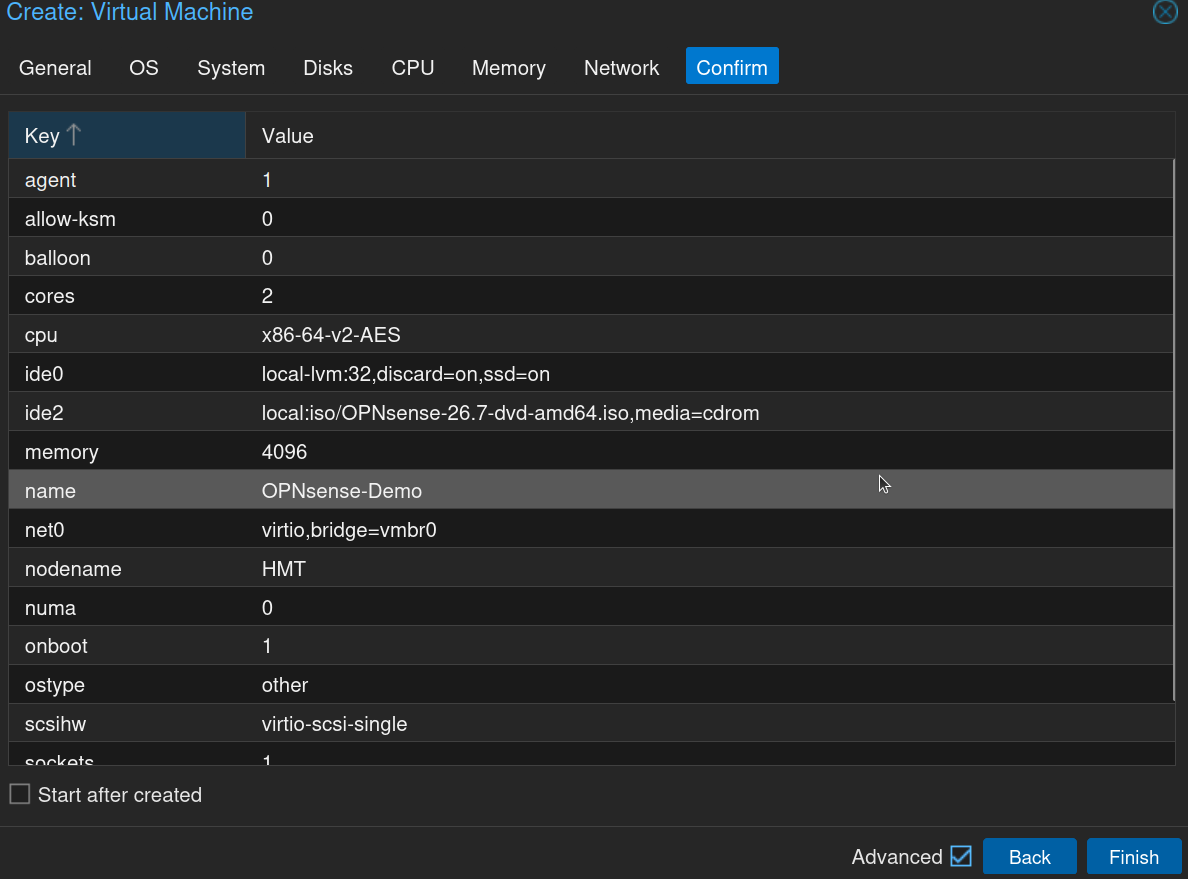Select the nodename key cell
Screen dimensions: 1188x879
(x=127, y=568)
